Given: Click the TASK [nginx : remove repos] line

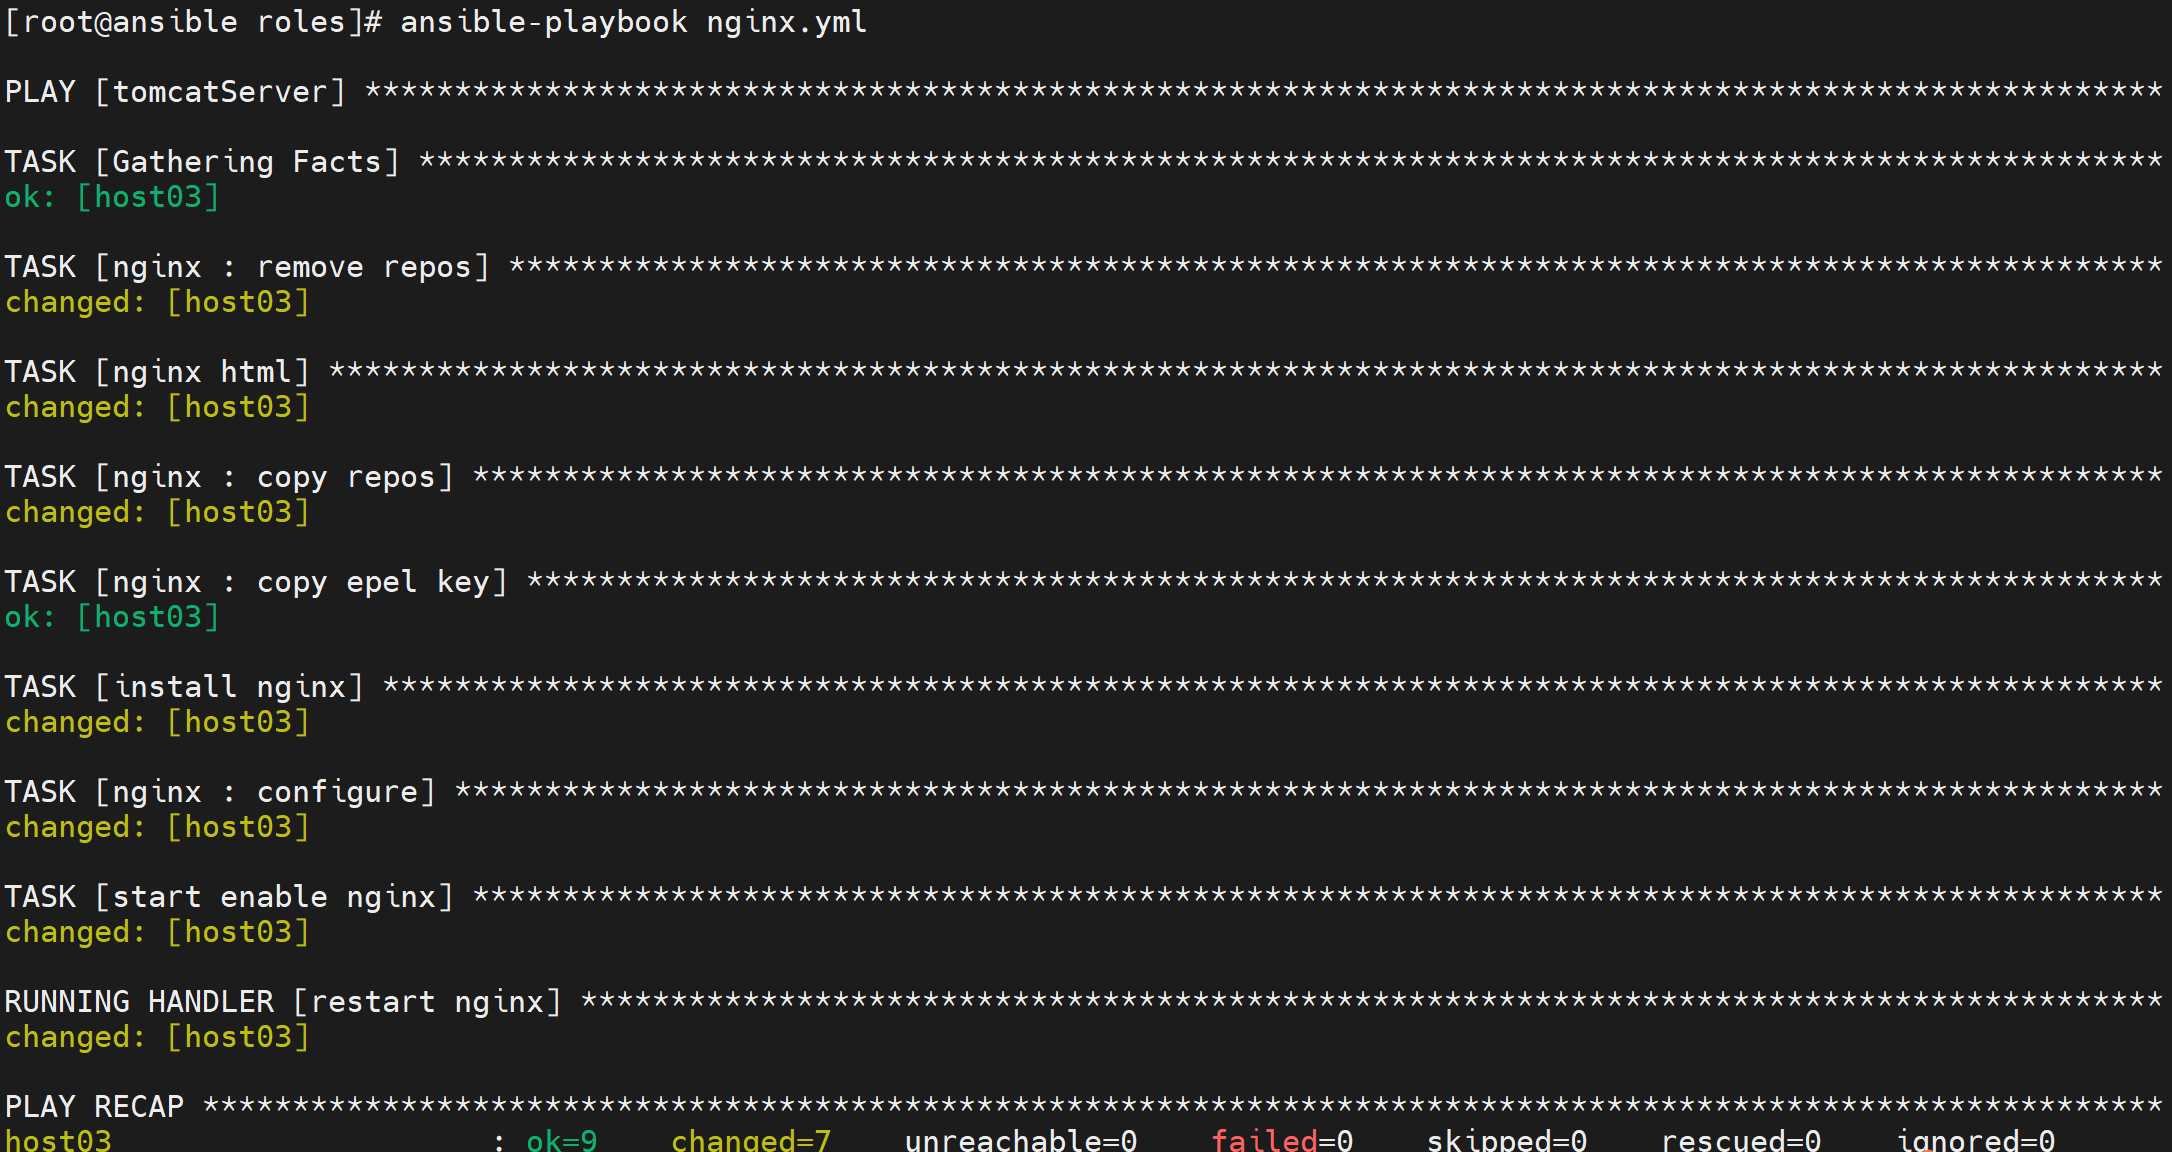Looking at the screenshot, I should pos(247,267).
